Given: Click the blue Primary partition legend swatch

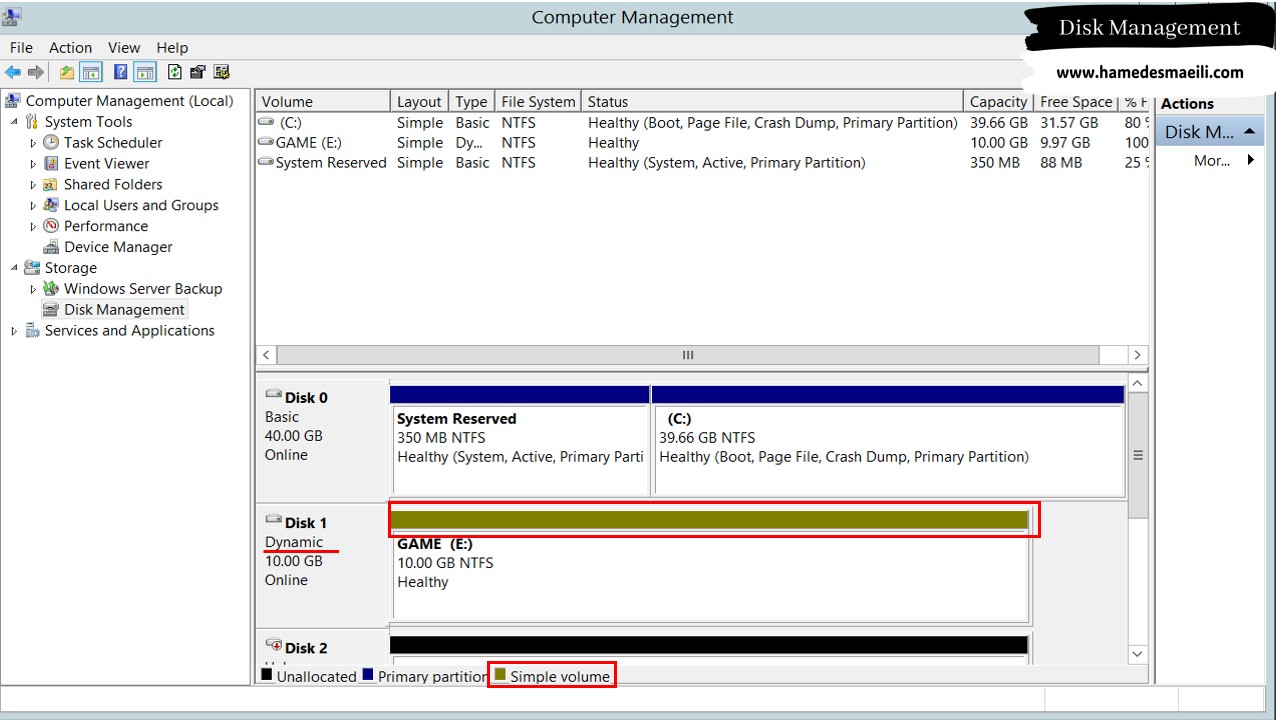Looking at the screenshot, I should (367, 675).
